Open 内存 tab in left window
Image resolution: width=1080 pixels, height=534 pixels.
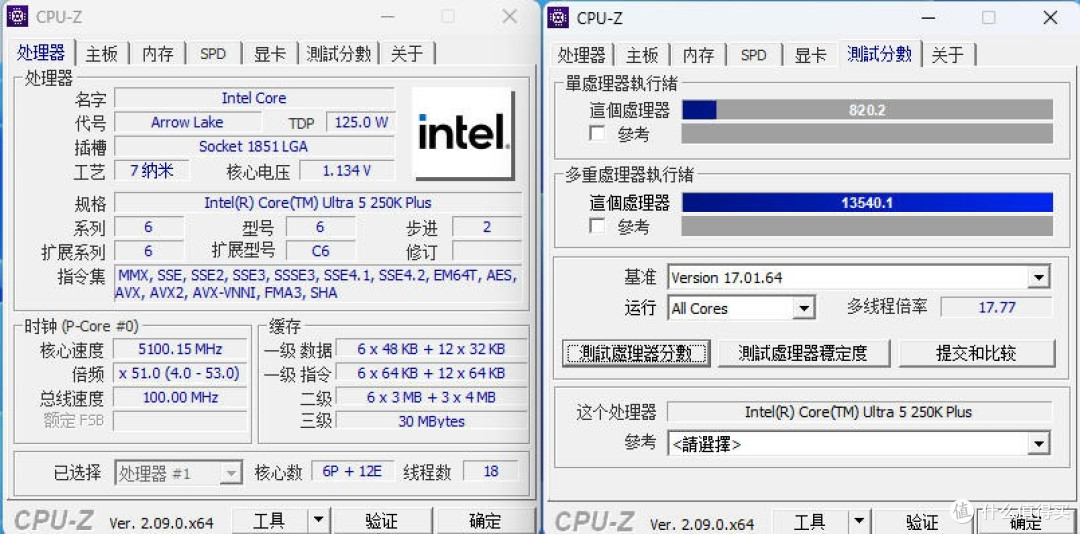[x=158, y=54]
